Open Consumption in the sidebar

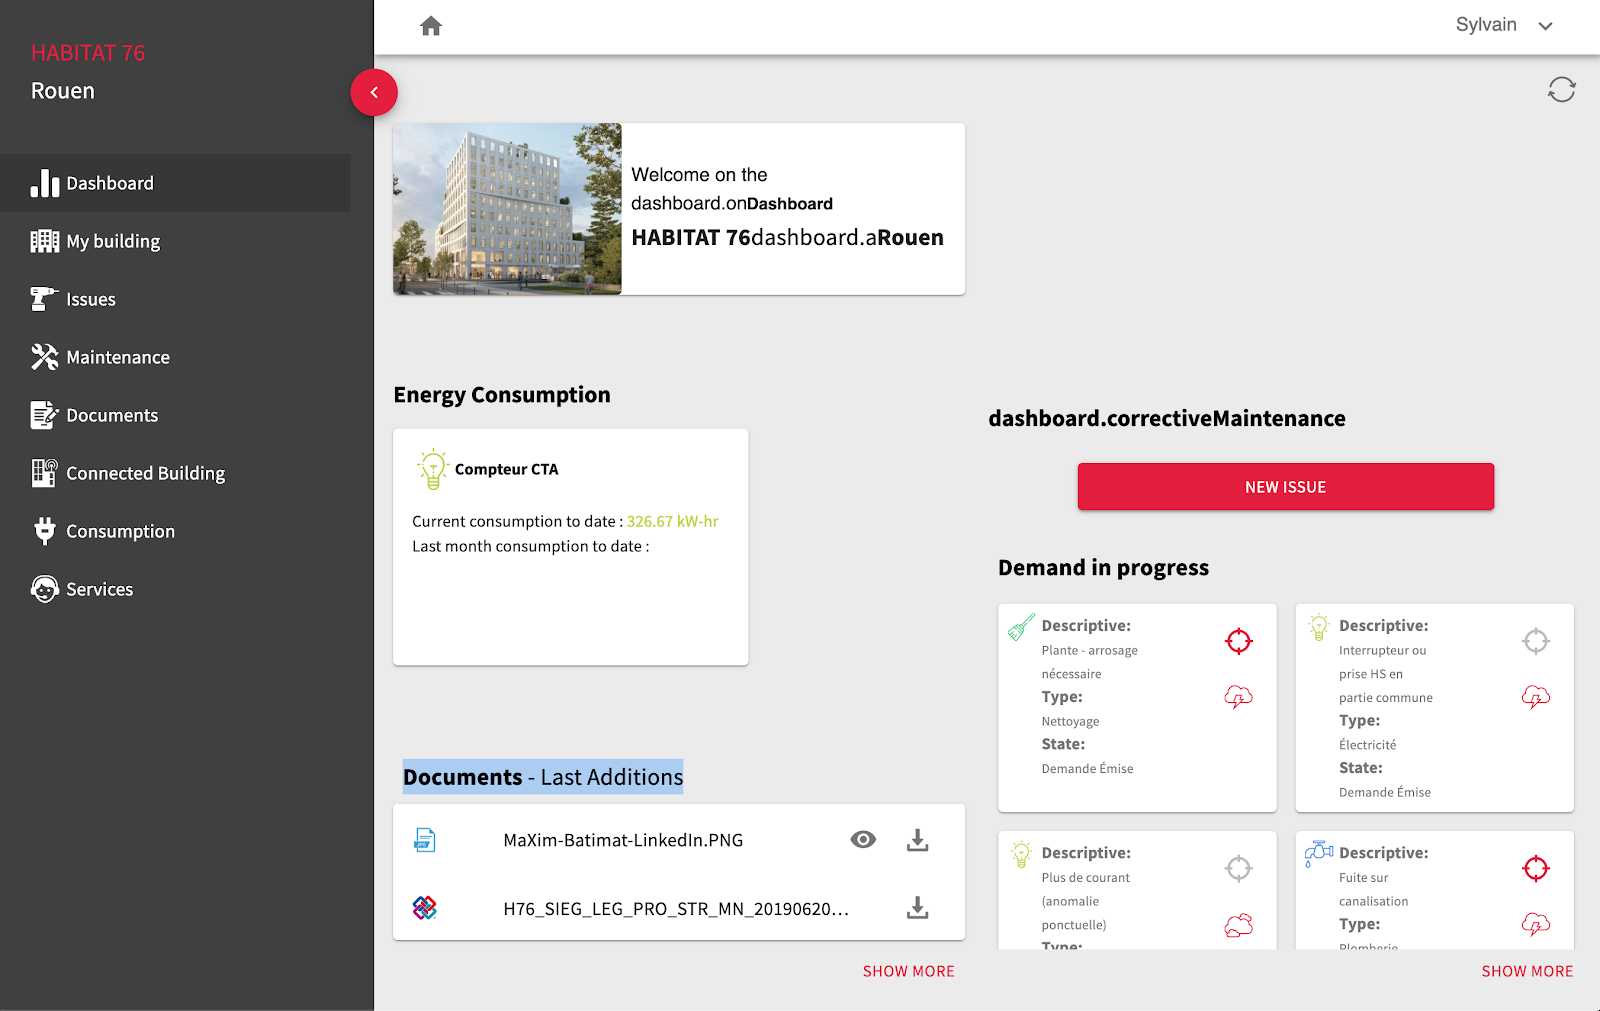coord(175,531)
